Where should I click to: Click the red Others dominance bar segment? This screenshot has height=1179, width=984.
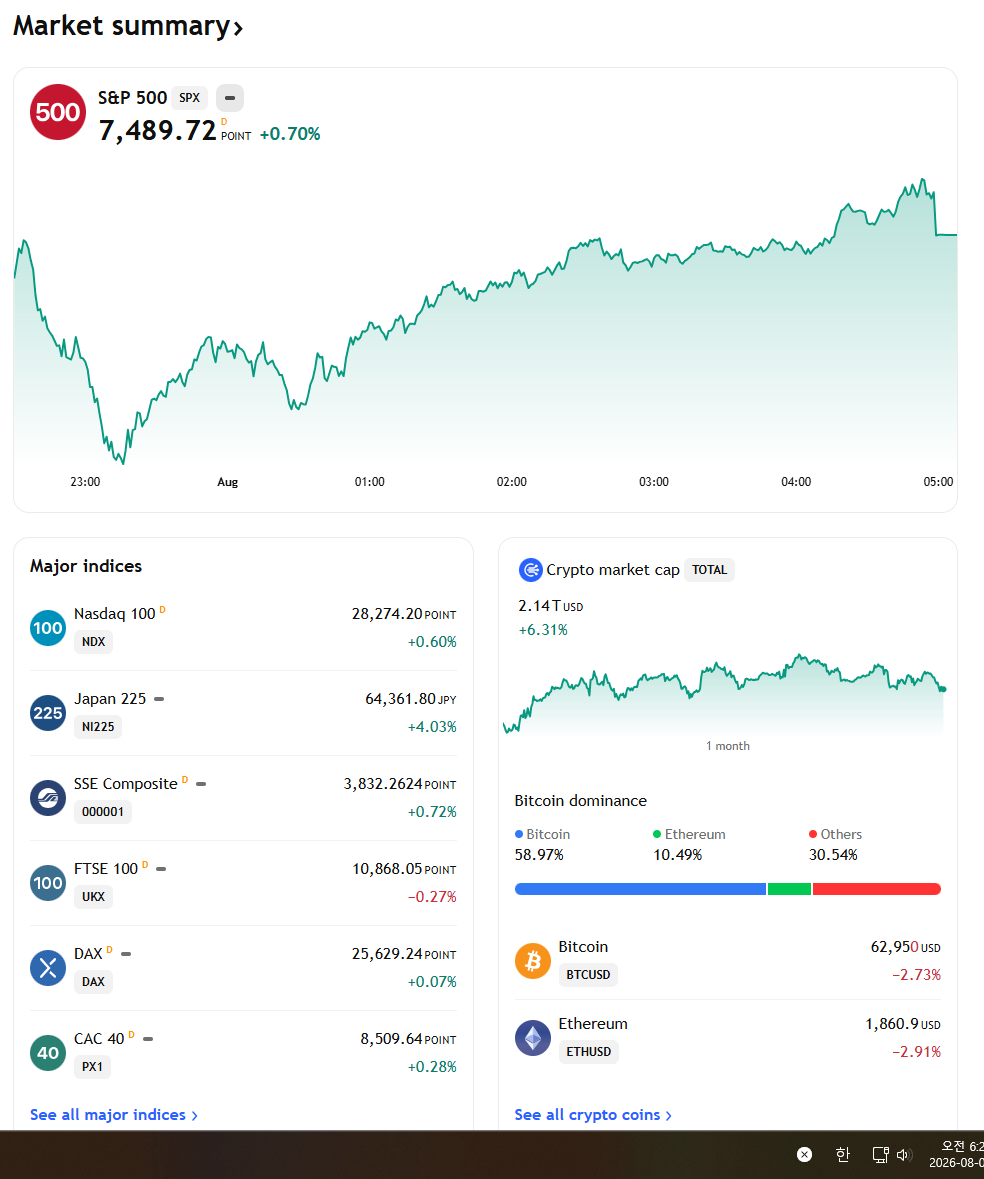pyautogui.click(x=877, y=890)
